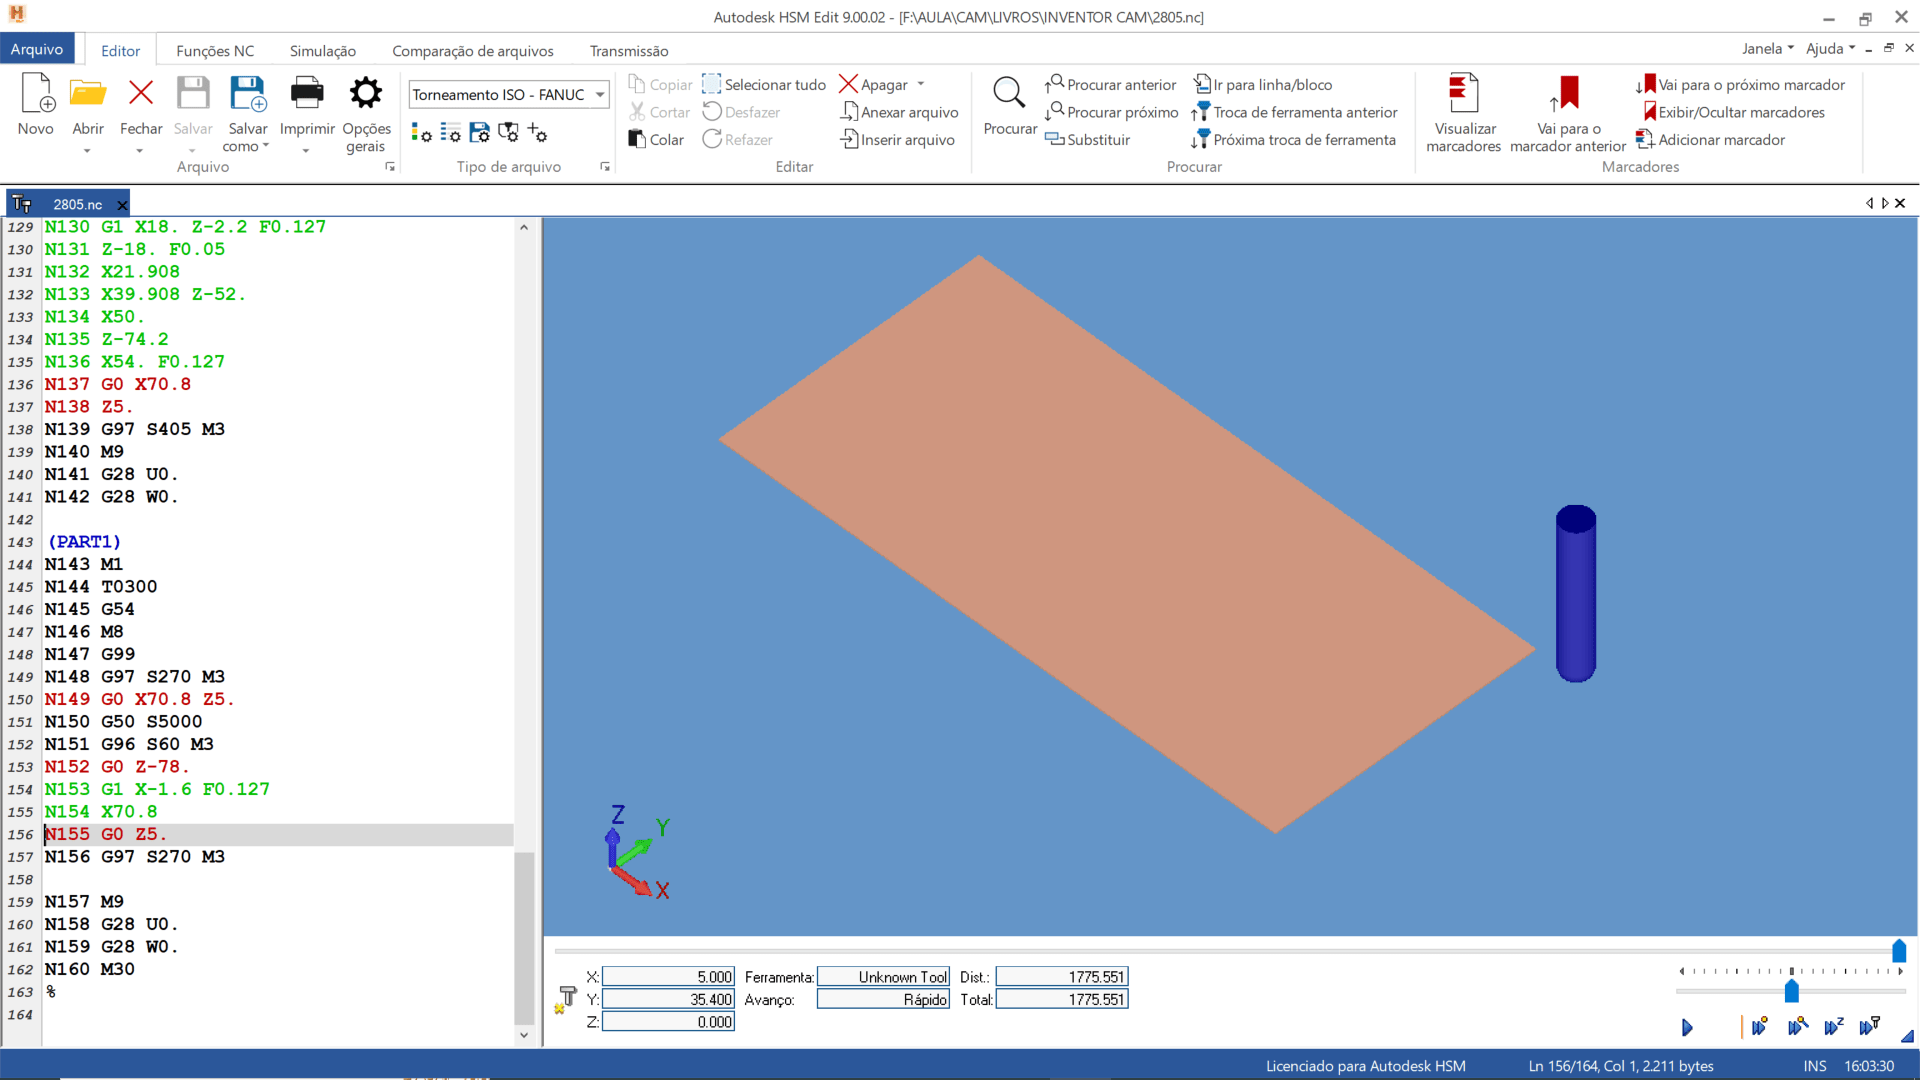Expand Tipo de arquivo dialog launcher

click(605, 167)
